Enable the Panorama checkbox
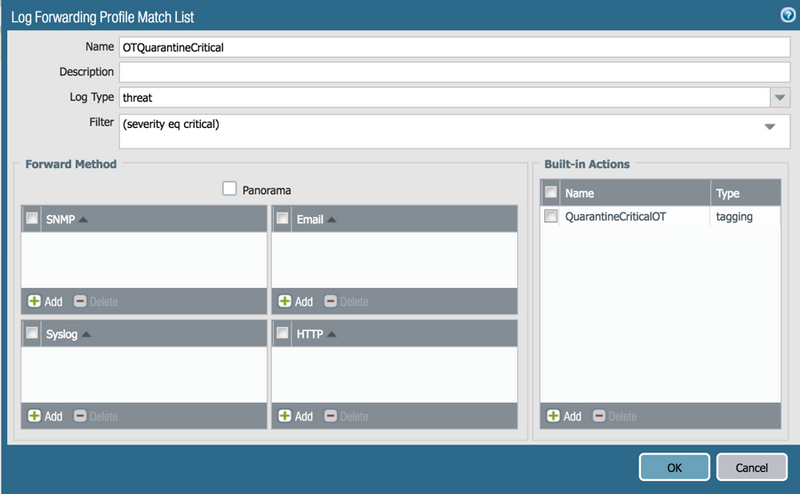Image resolution: width=800 pixels, height=494 pixels. click(x=229, y=188)
